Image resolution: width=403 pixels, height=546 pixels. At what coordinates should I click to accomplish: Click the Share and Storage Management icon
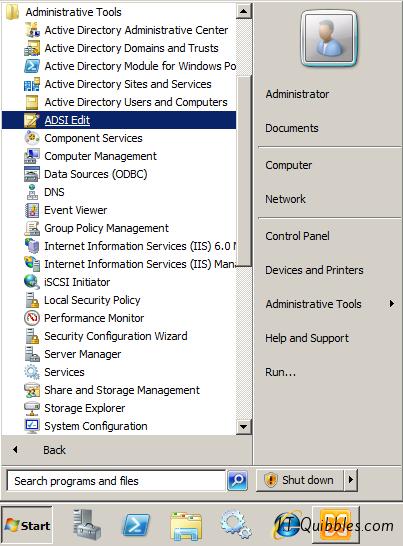click(32, 390)
